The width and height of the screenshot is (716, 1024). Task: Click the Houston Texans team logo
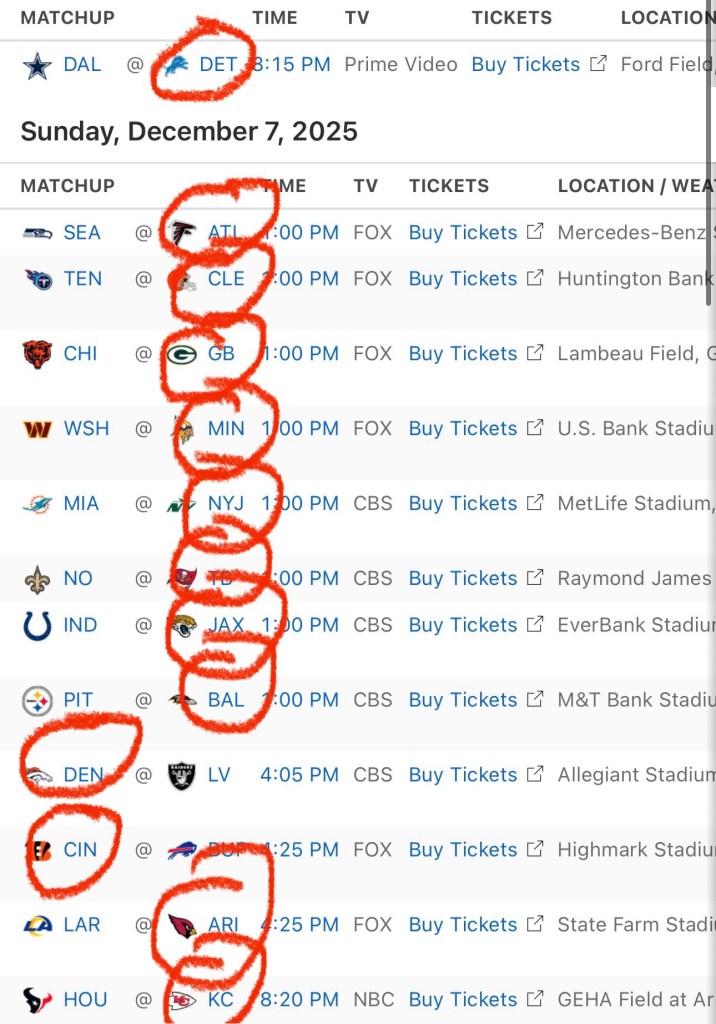(37, 1000)
